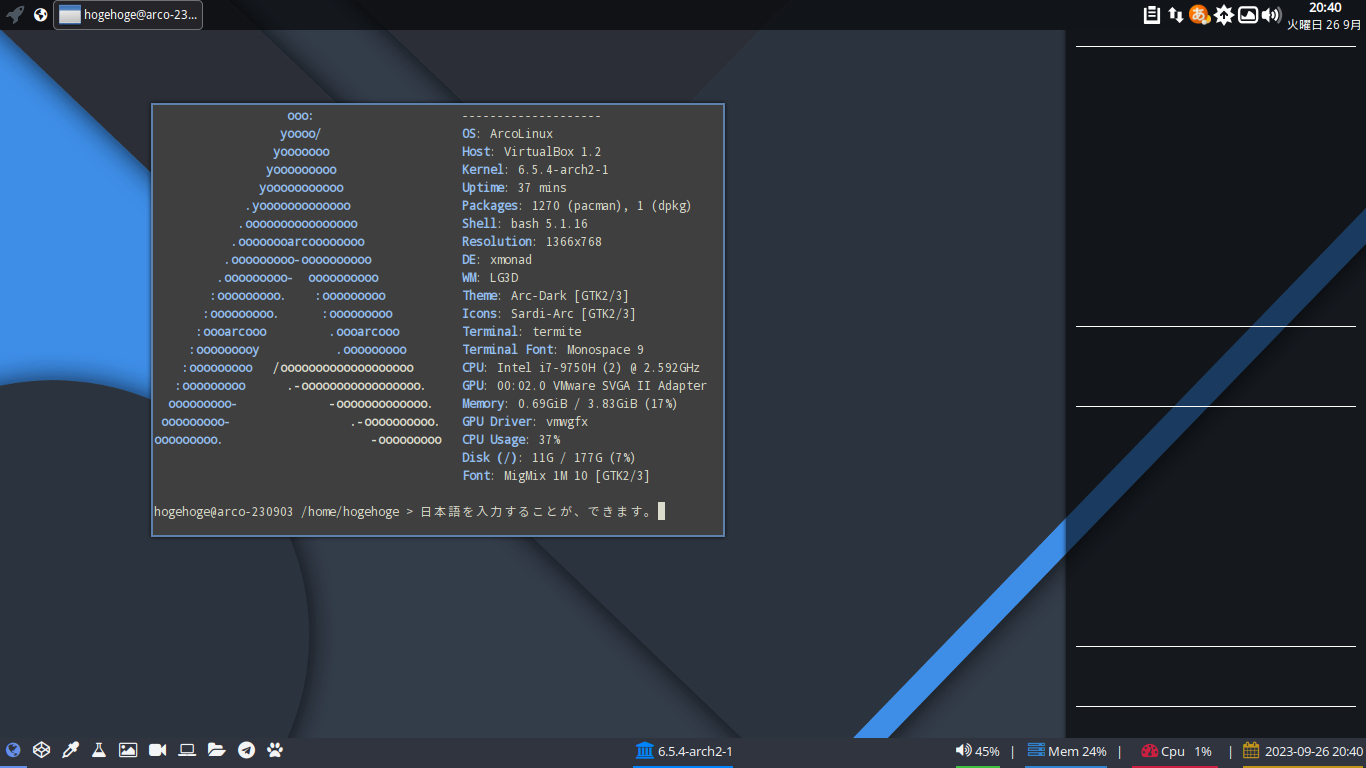1366x768 pixels.
Task: Open the network up/down arrows tray icon
Action: click(x=1176, y=15)
